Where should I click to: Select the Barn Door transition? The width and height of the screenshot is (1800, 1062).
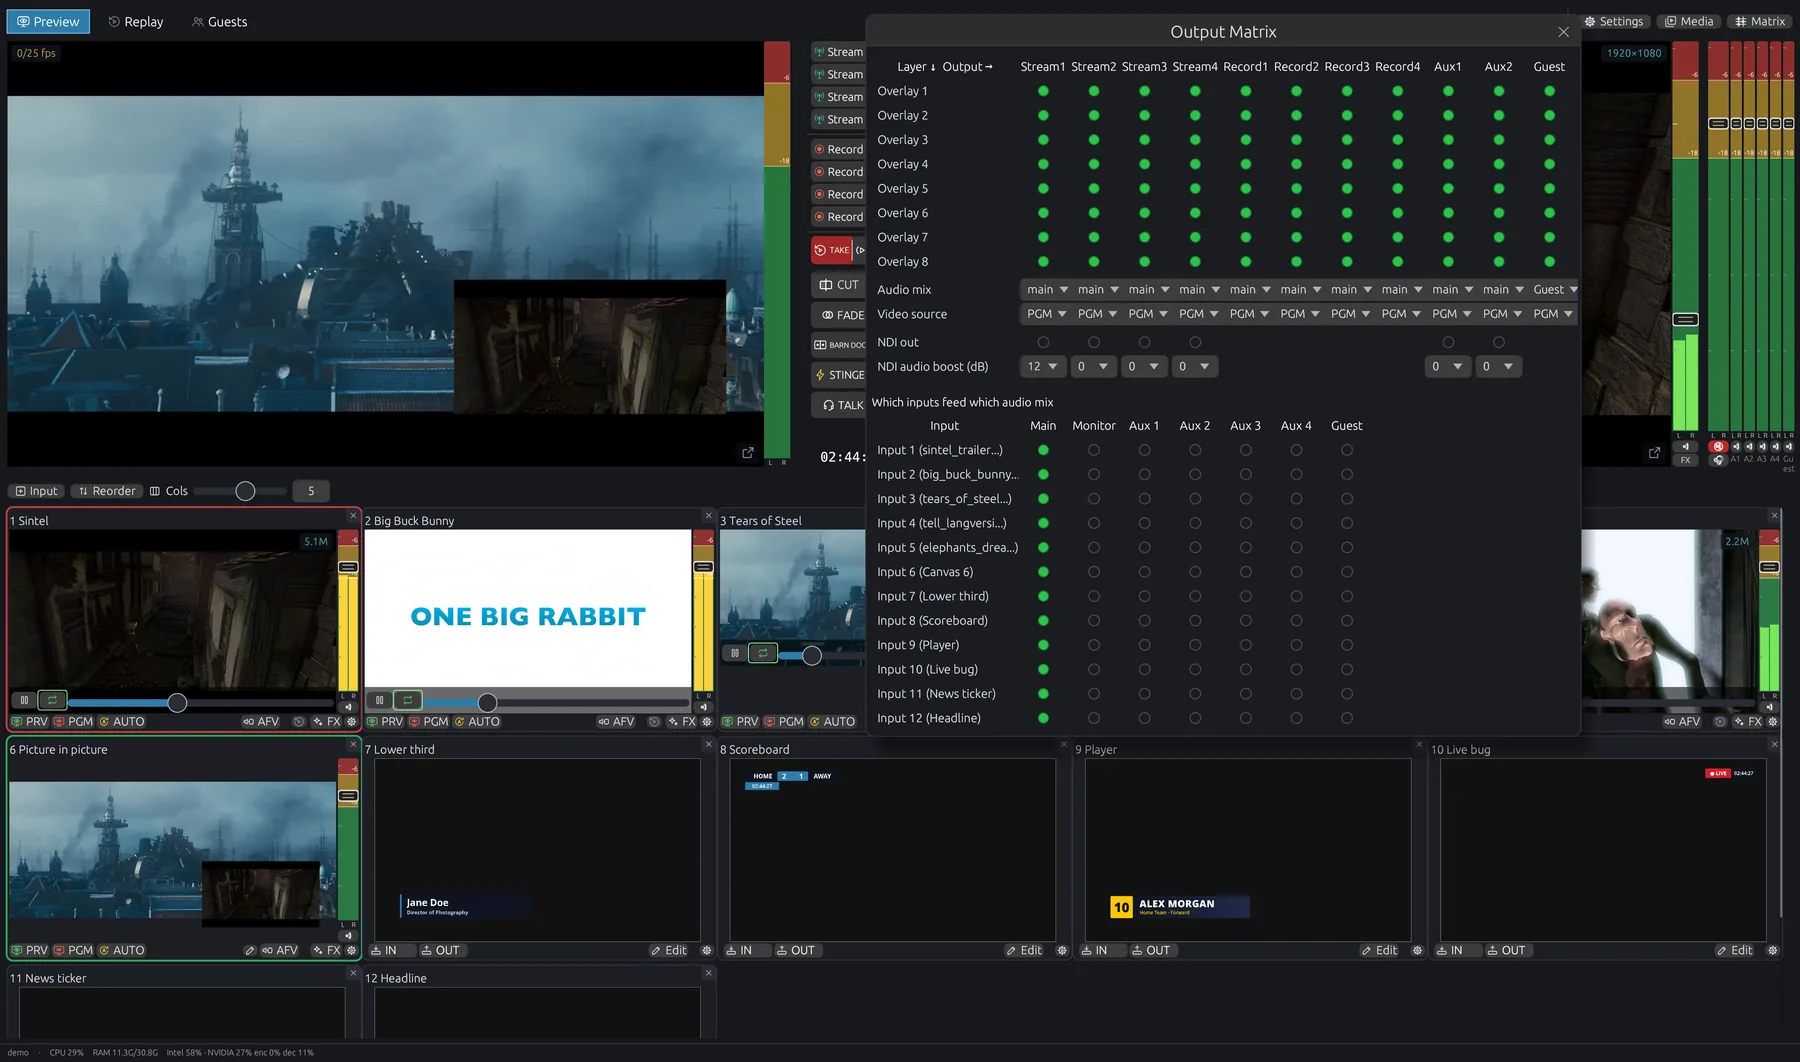coord(839,345)
